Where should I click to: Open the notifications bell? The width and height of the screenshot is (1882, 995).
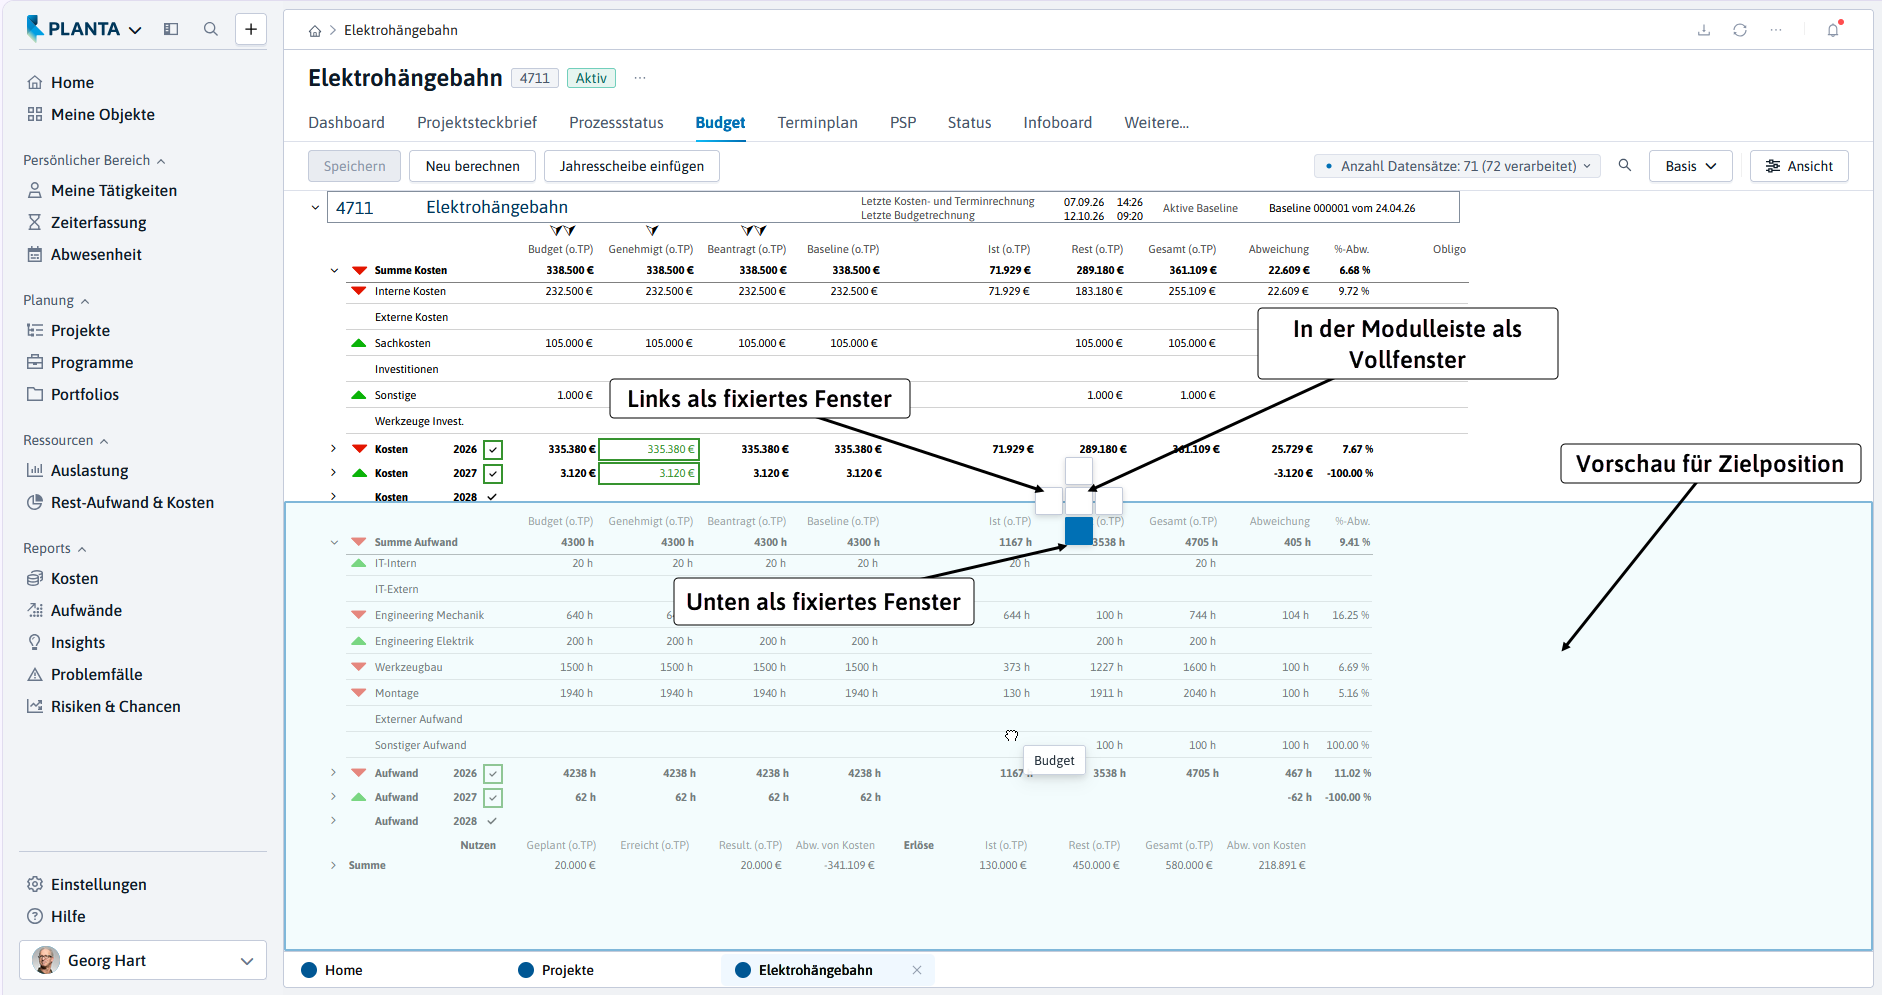tap(1833, 30)
